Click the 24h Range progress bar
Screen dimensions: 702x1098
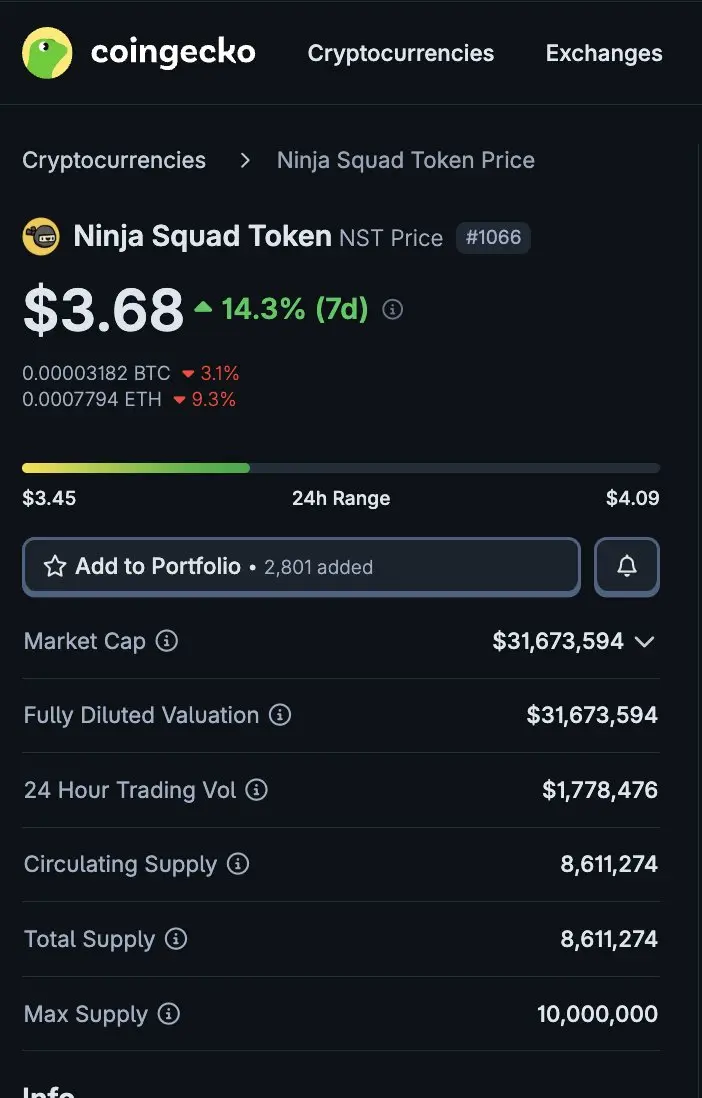pos(340,468)
